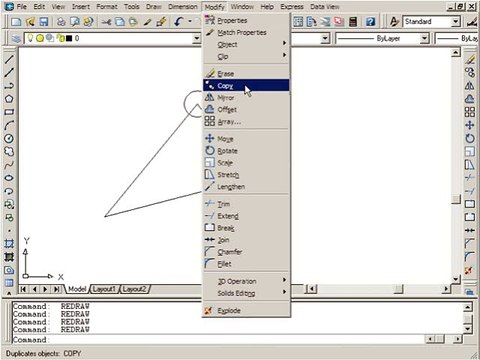This screenshot has width=480, height=360.
Task: Toggle the layer on/off lightbulb icon
Action: click(x=30, y=38)
